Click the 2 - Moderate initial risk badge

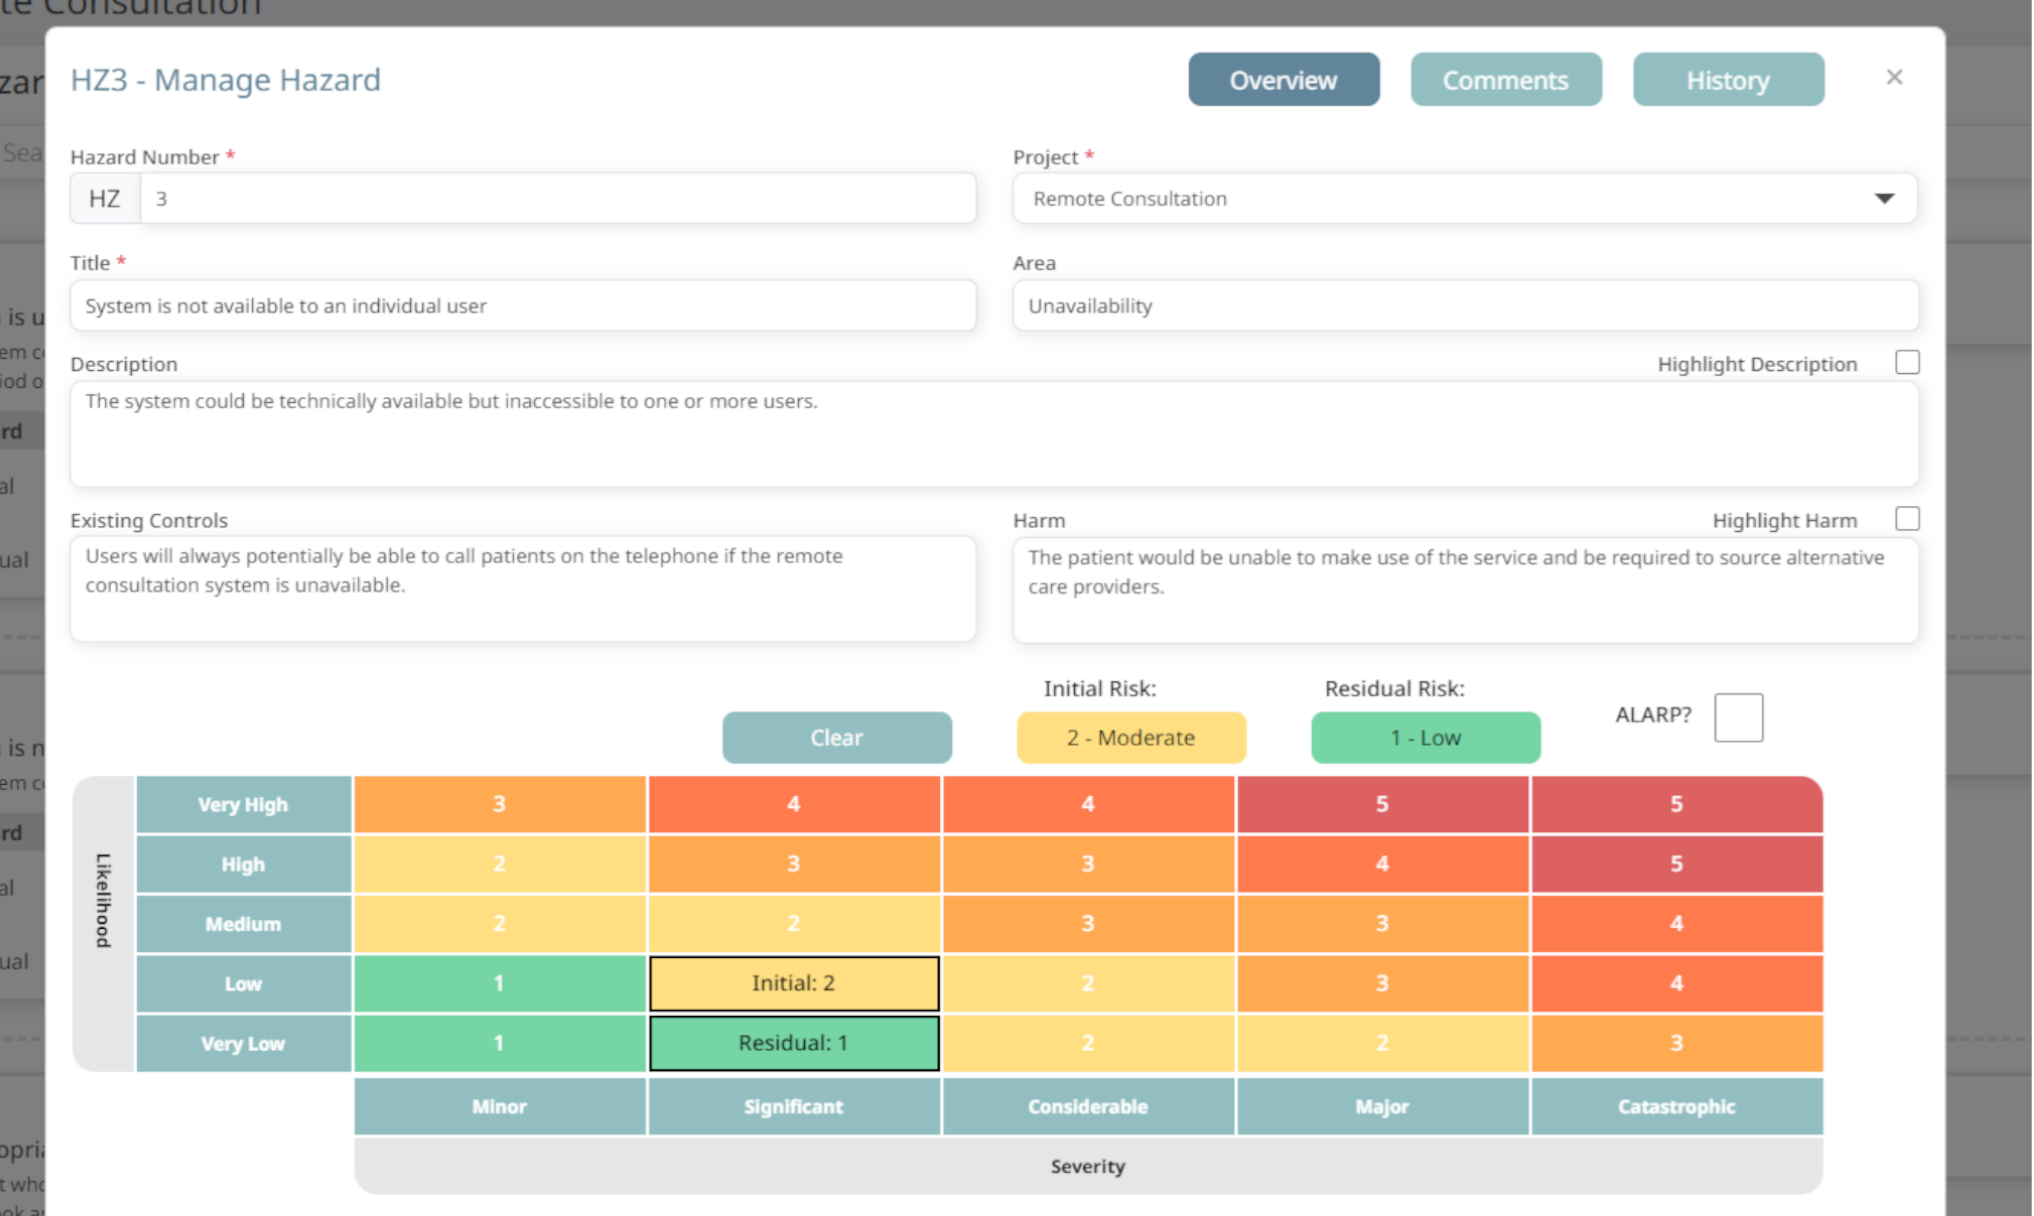tap(1130, 737)
